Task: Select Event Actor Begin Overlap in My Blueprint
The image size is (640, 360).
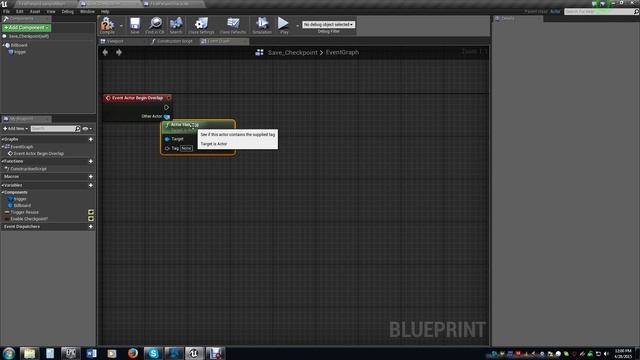Action: (x=38, y=153)
